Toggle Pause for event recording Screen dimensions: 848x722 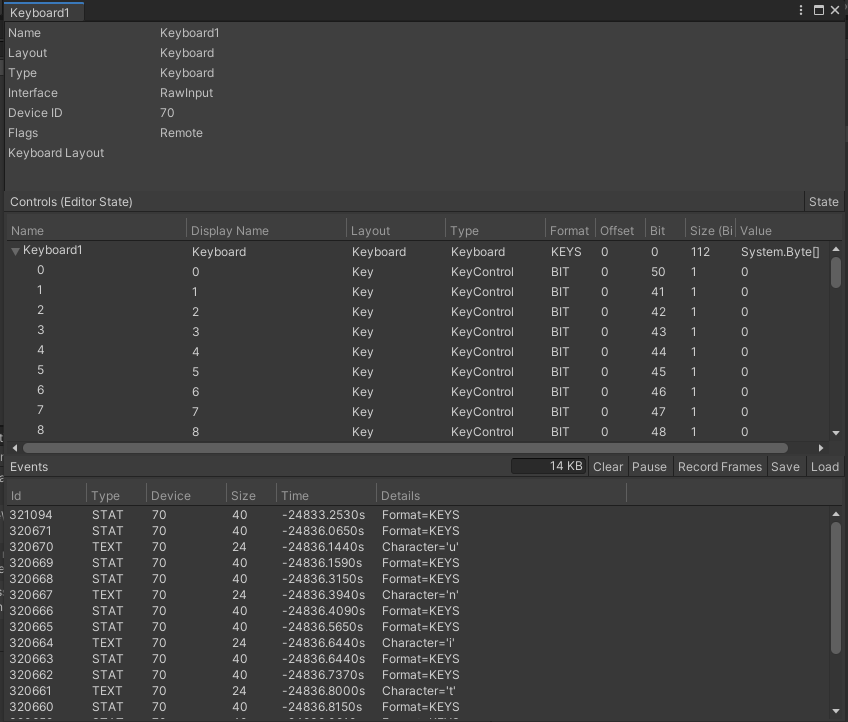tap(649, 467)
